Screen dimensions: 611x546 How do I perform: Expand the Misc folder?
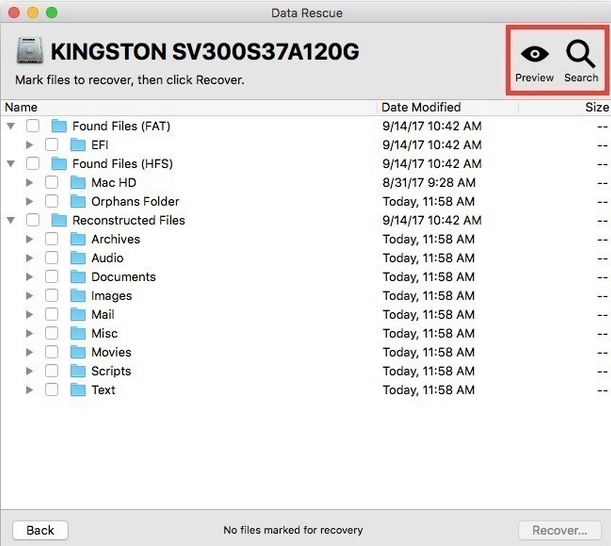pyautogui.click(x=29, y=333)
